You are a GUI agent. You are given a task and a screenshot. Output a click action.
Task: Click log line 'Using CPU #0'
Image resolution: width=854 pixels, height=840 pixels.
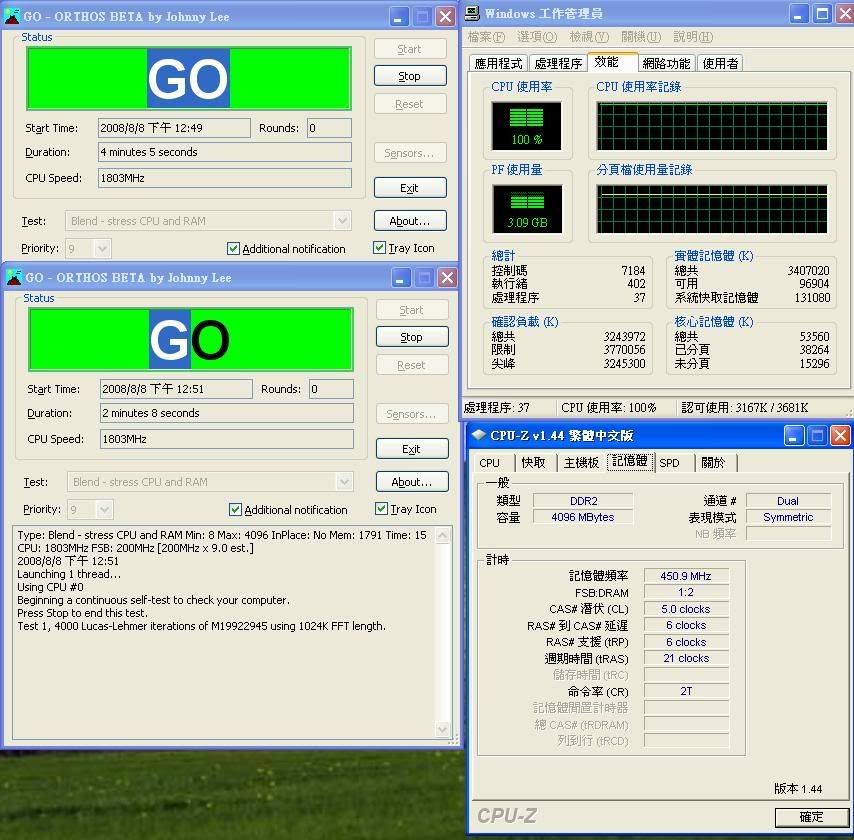coord(51,587)
